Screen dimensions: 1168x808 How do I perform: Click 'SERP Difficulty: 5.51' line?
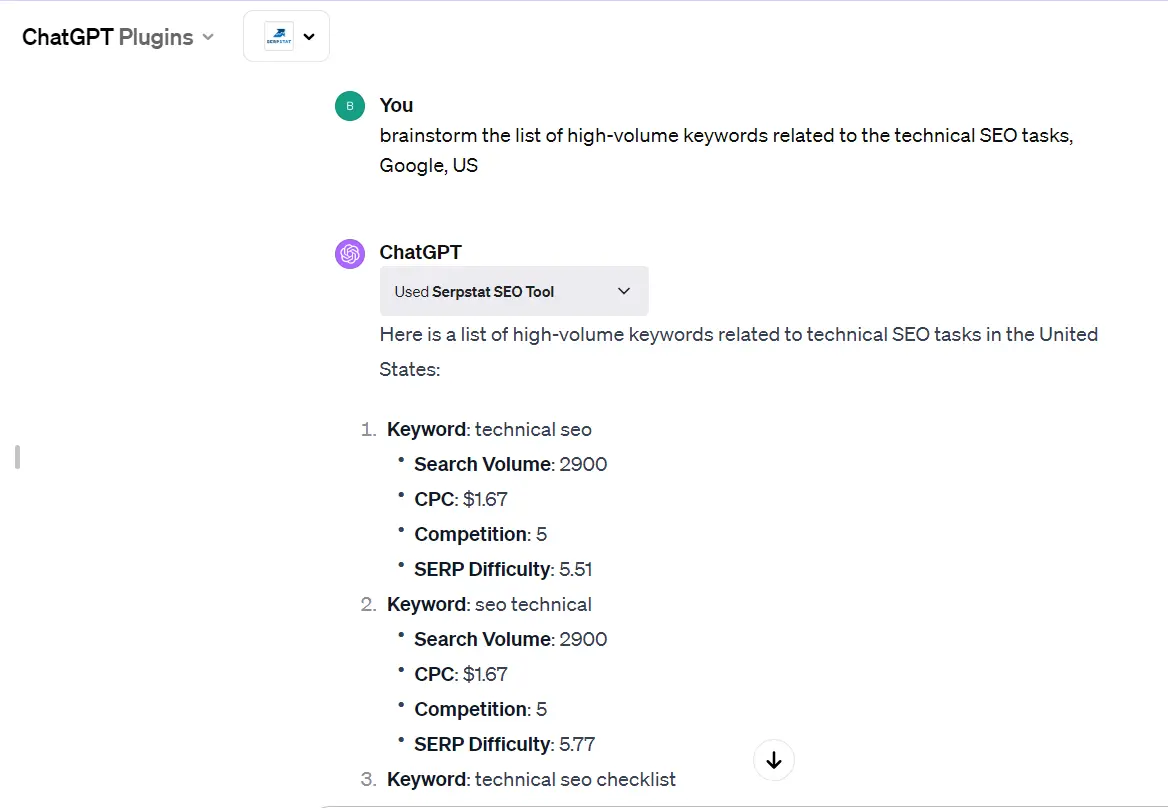coord(503,569)
